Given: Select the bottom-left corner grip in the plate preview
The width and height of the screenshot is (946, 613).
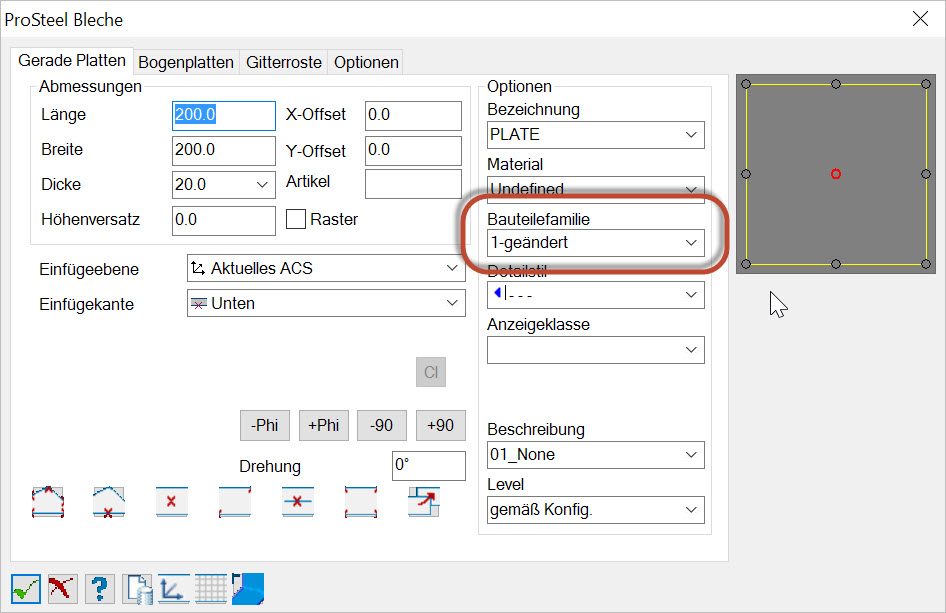Looking at the screenshot, I should coord(746,264).
